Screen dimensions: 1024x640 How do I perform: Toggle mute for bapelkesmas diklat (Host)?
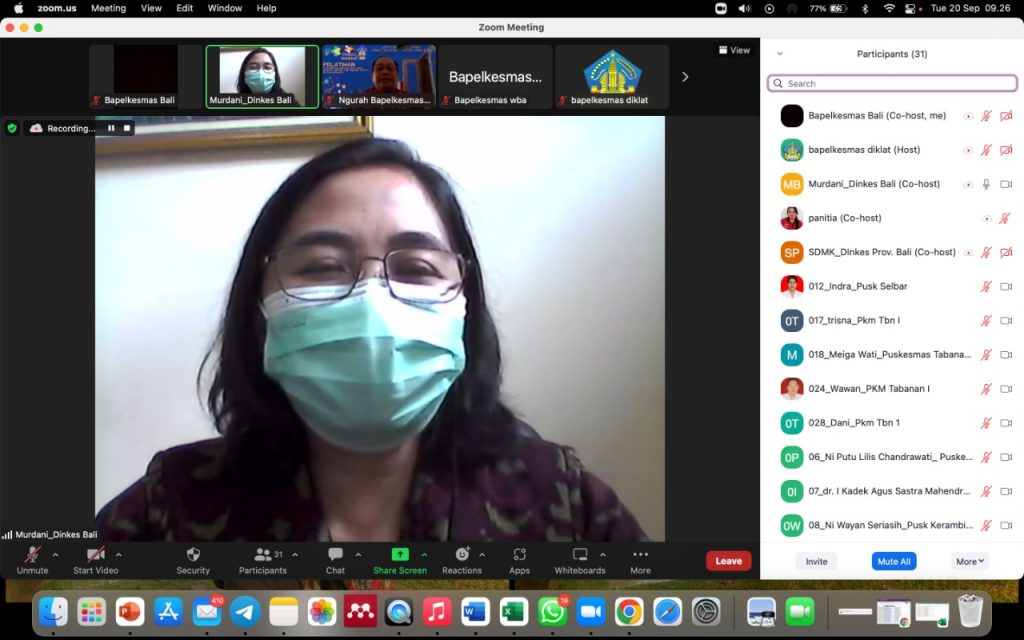click(986, 150)
